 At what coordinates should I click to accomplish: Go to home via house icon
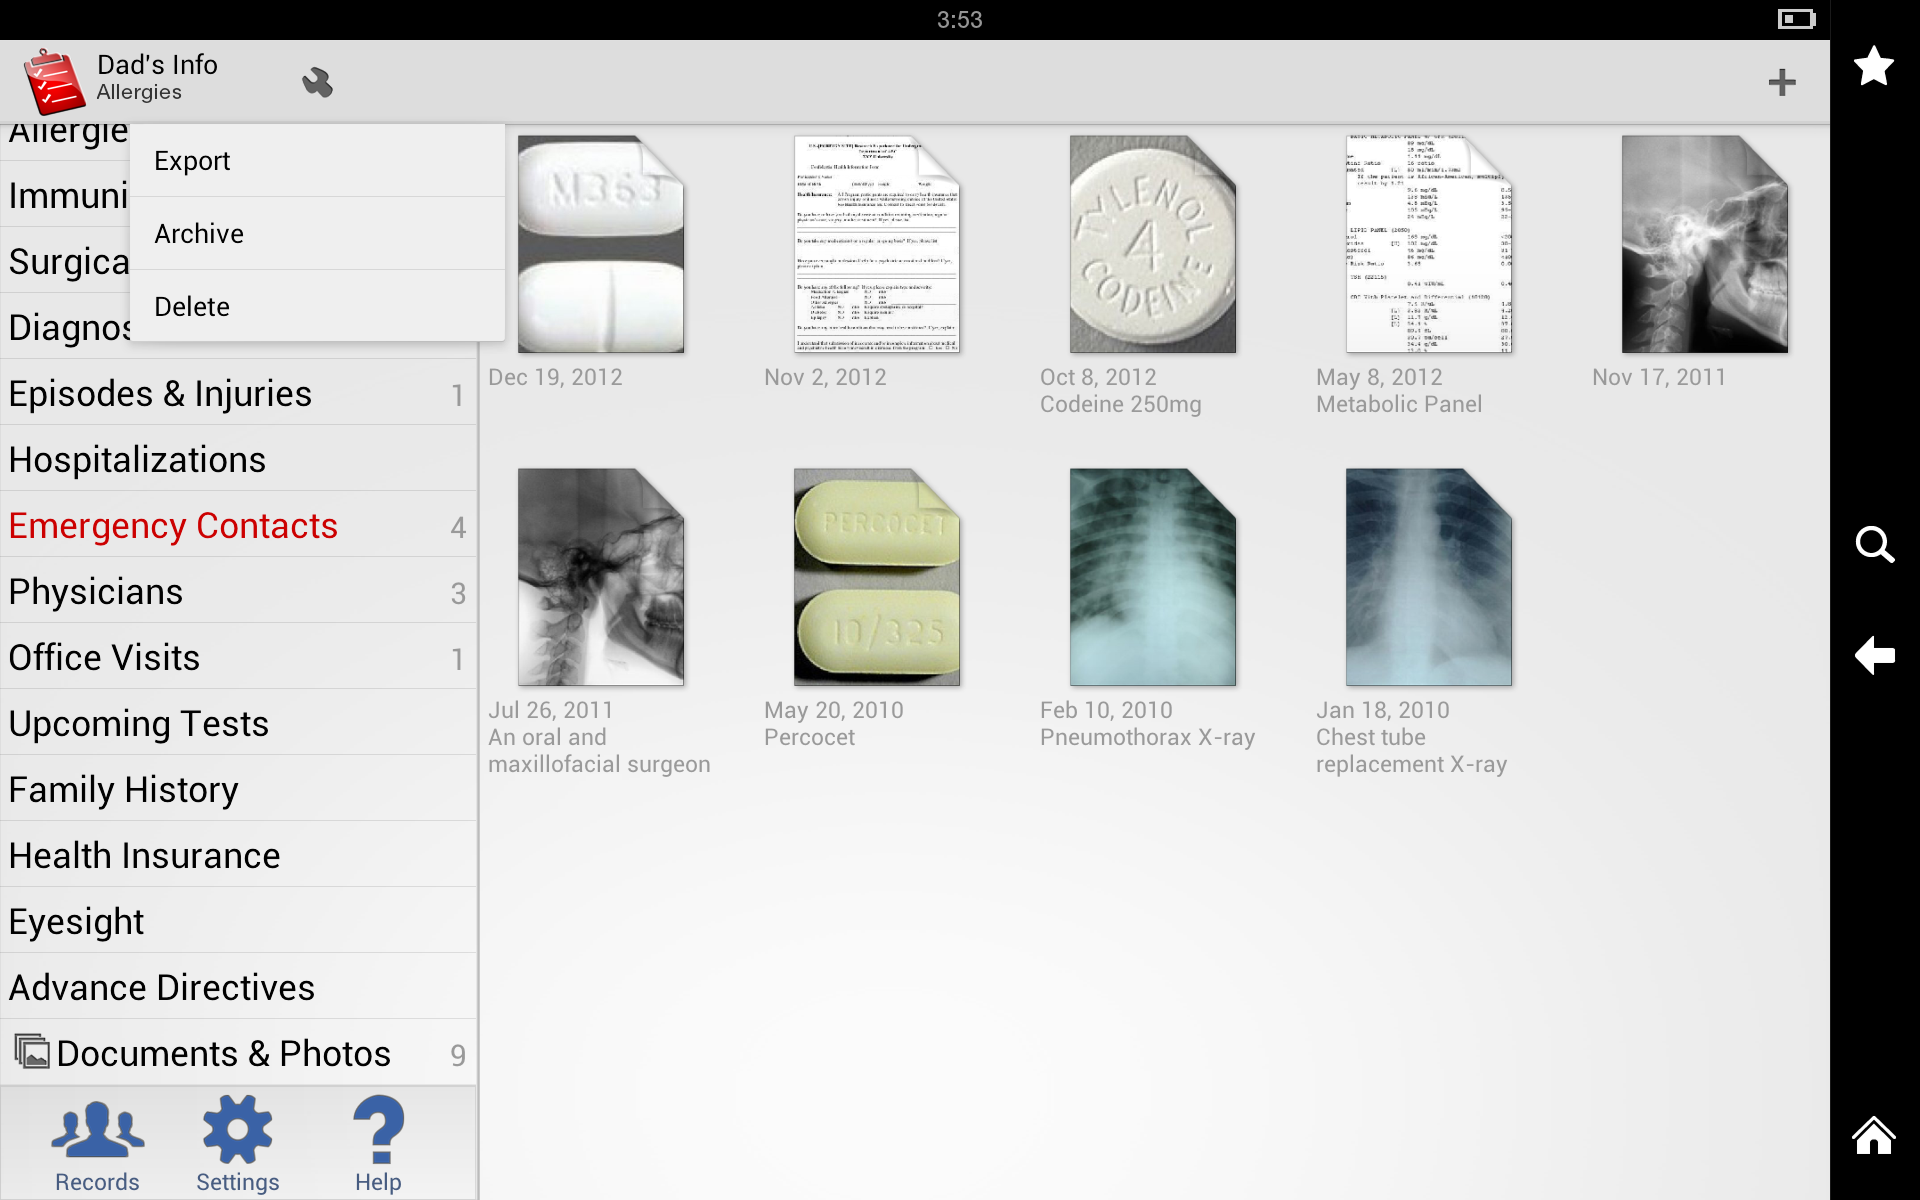coord(1873,1136)
